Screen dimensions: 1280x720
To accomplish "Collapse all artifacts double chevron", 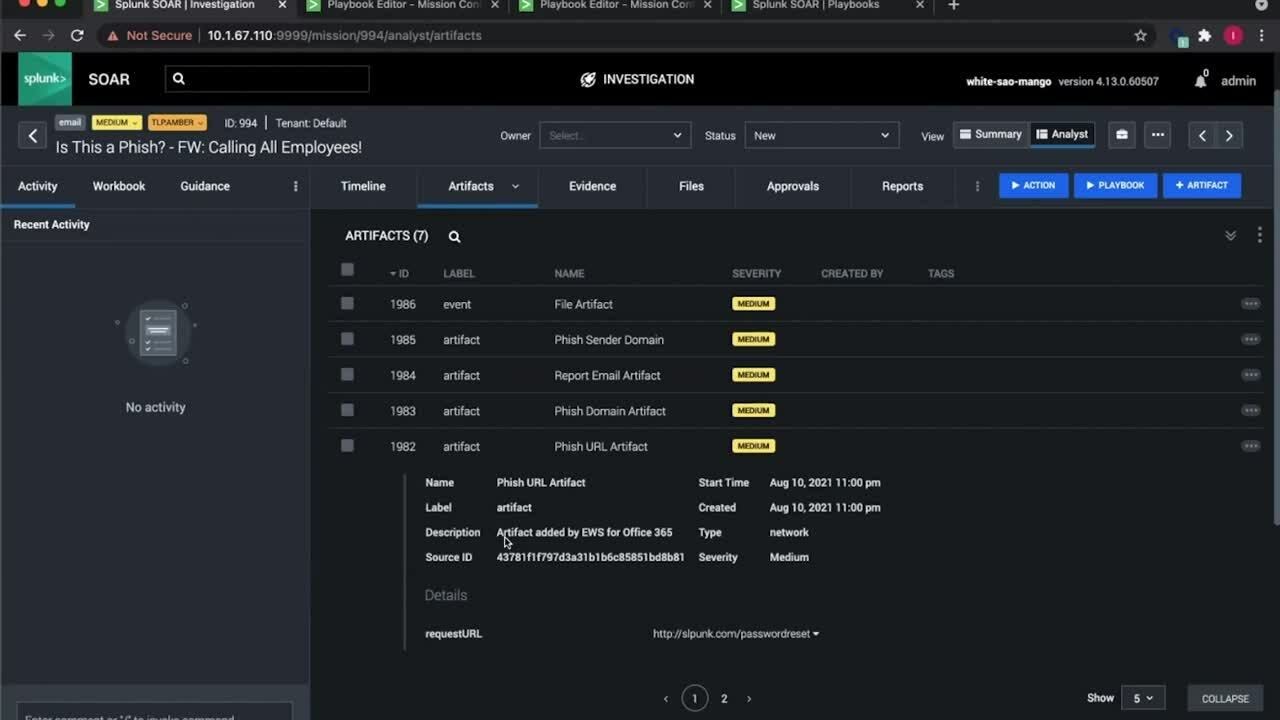I will click(1230, 236).
